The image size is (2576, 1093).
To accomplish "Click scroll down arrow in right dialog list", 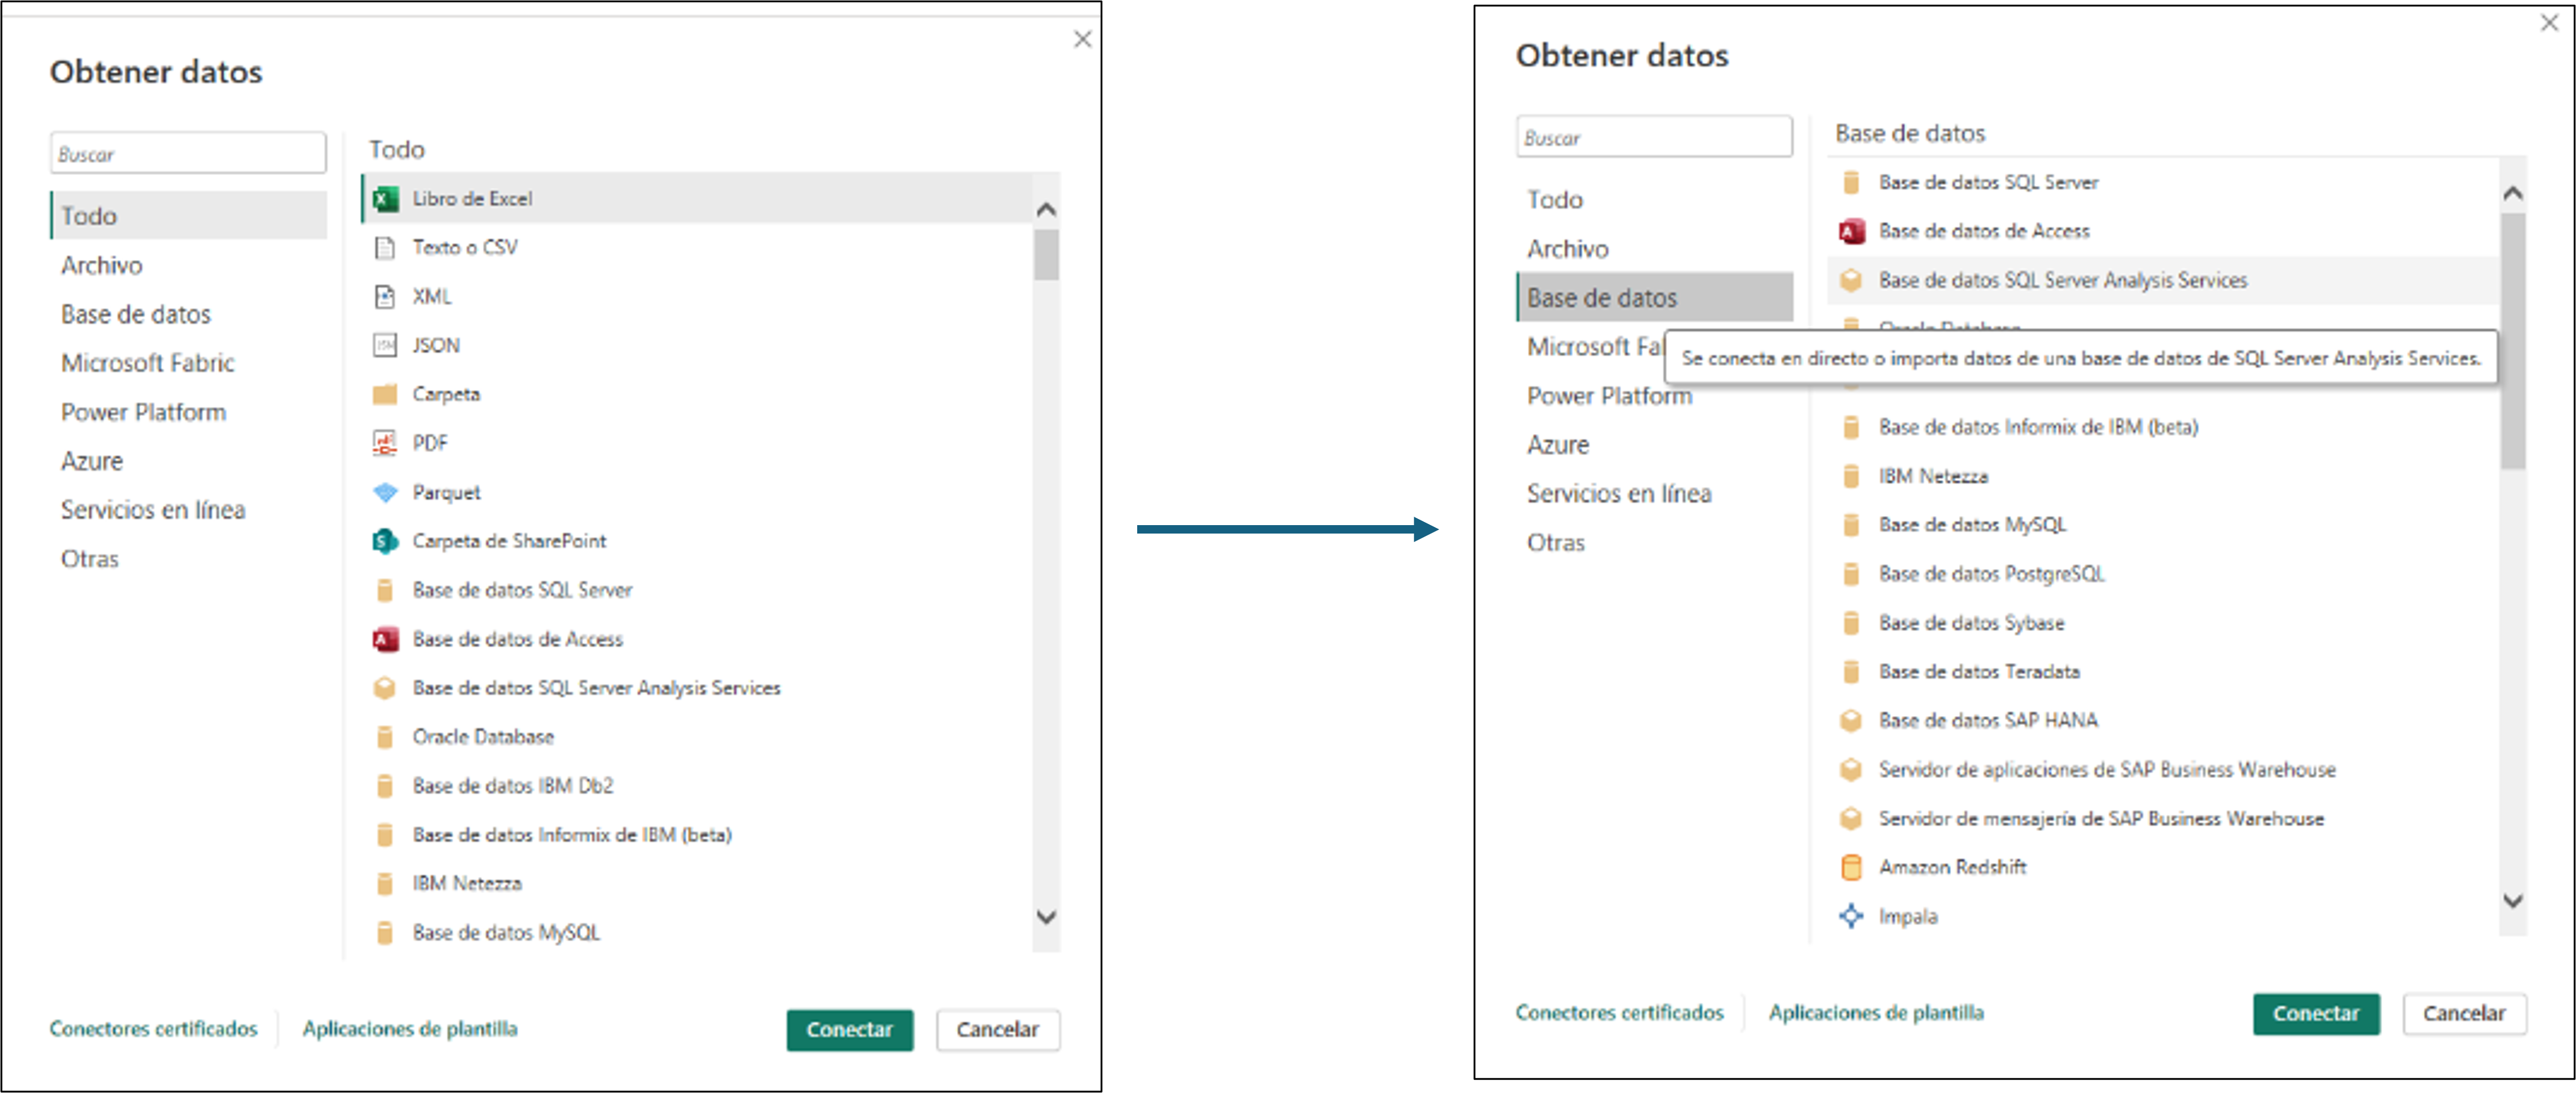I will click(x=2513, y=901).
